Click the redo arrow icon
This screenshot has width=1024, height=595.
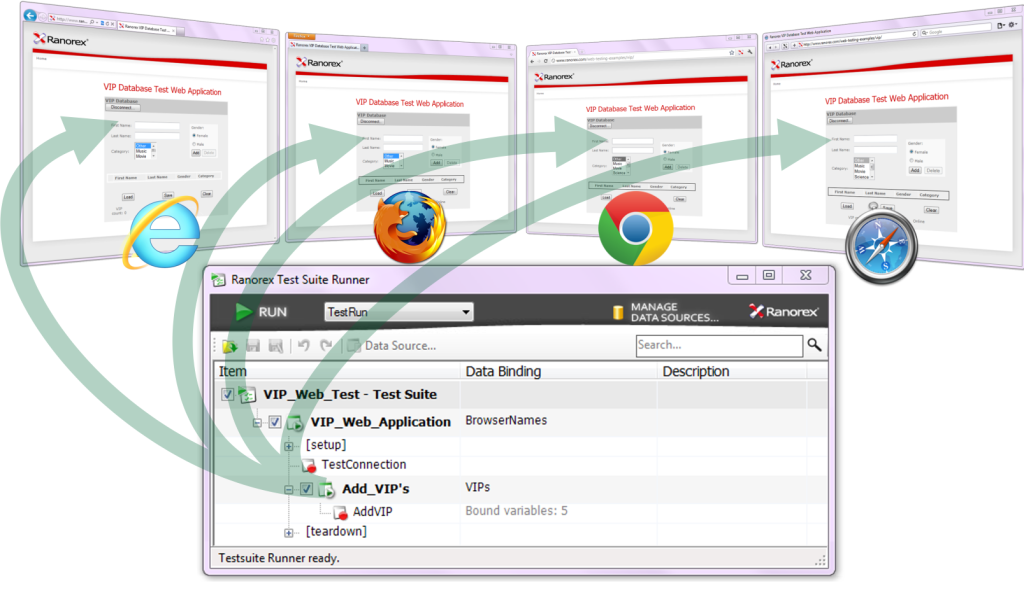pyautogui.click(x=326, y=346)
